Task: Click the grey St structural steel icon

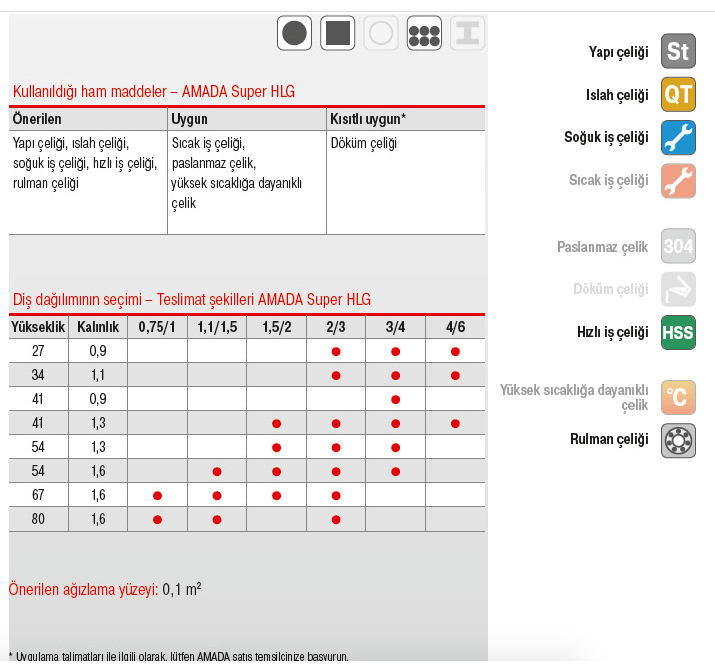Action: coord(679,51)
